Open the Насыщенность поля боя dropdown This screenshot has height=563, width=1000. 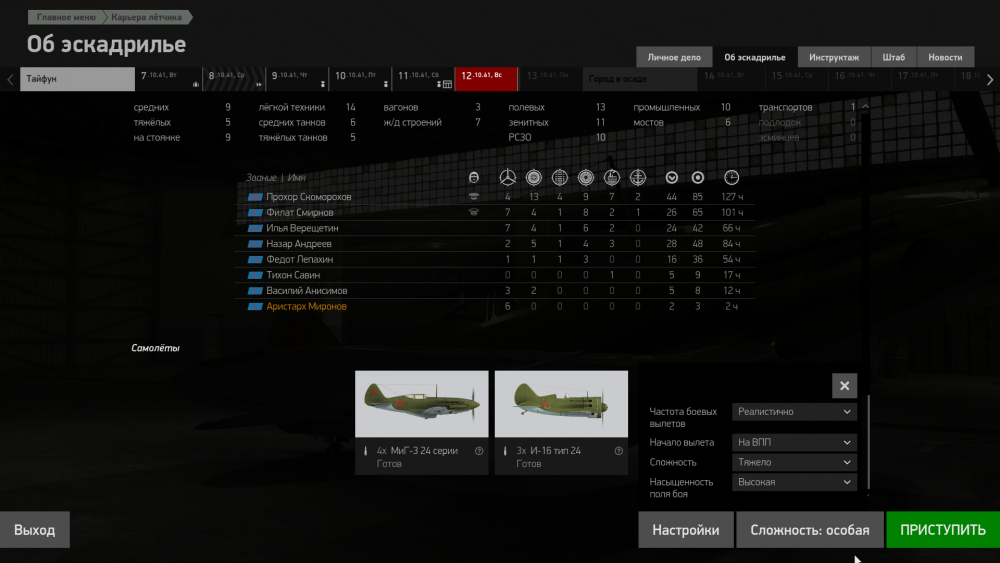(x=794, y=482)
